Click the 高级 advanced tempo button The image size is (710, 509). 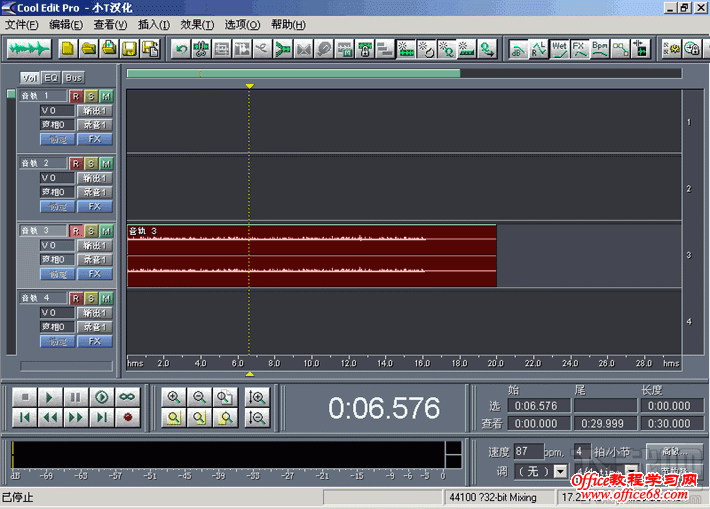click(667, 452)
